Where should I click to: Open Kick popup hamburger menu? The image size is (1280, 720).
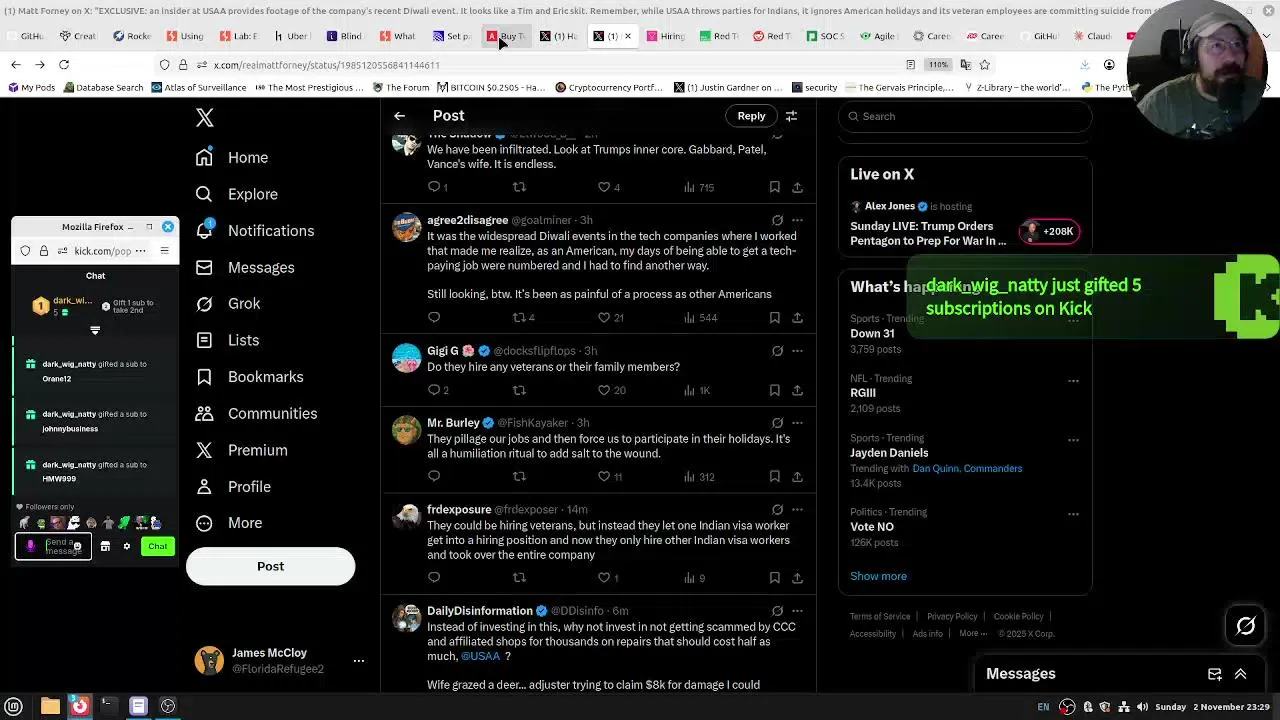(x=165, y=251)
